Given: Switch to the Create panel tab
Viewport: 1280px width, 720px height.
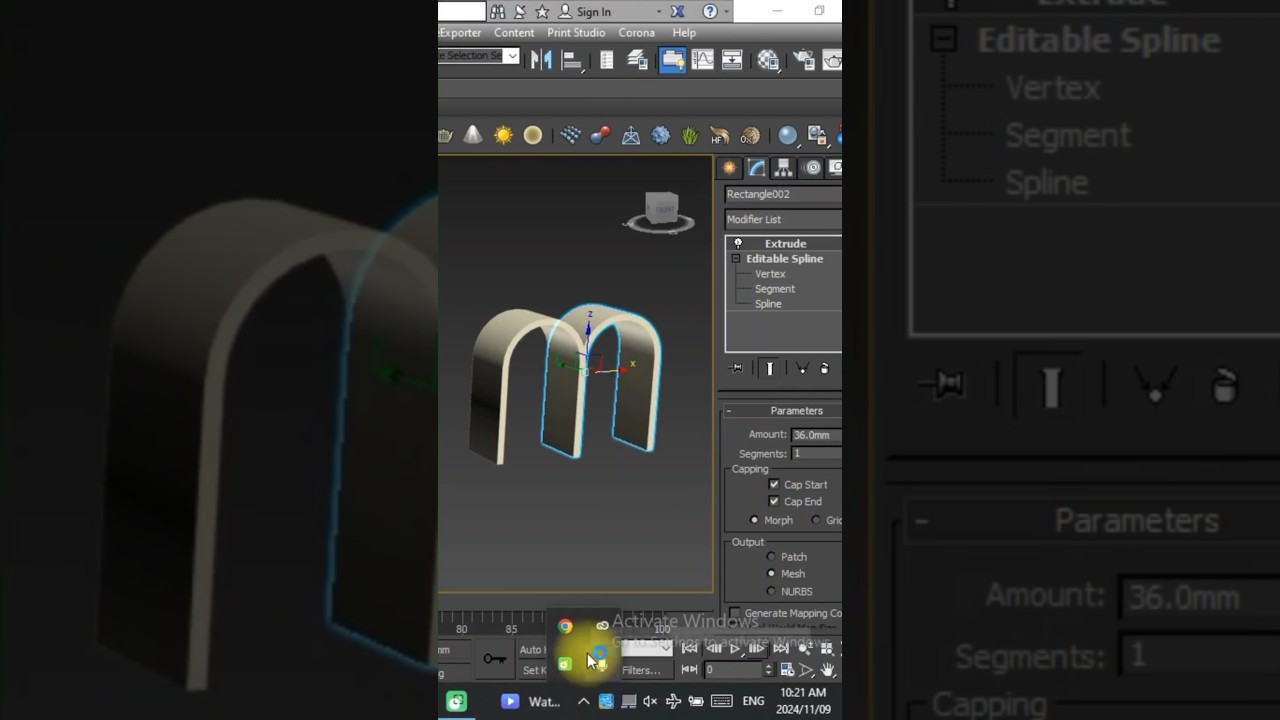Looking at the screenshot, I should click(729, 168).
